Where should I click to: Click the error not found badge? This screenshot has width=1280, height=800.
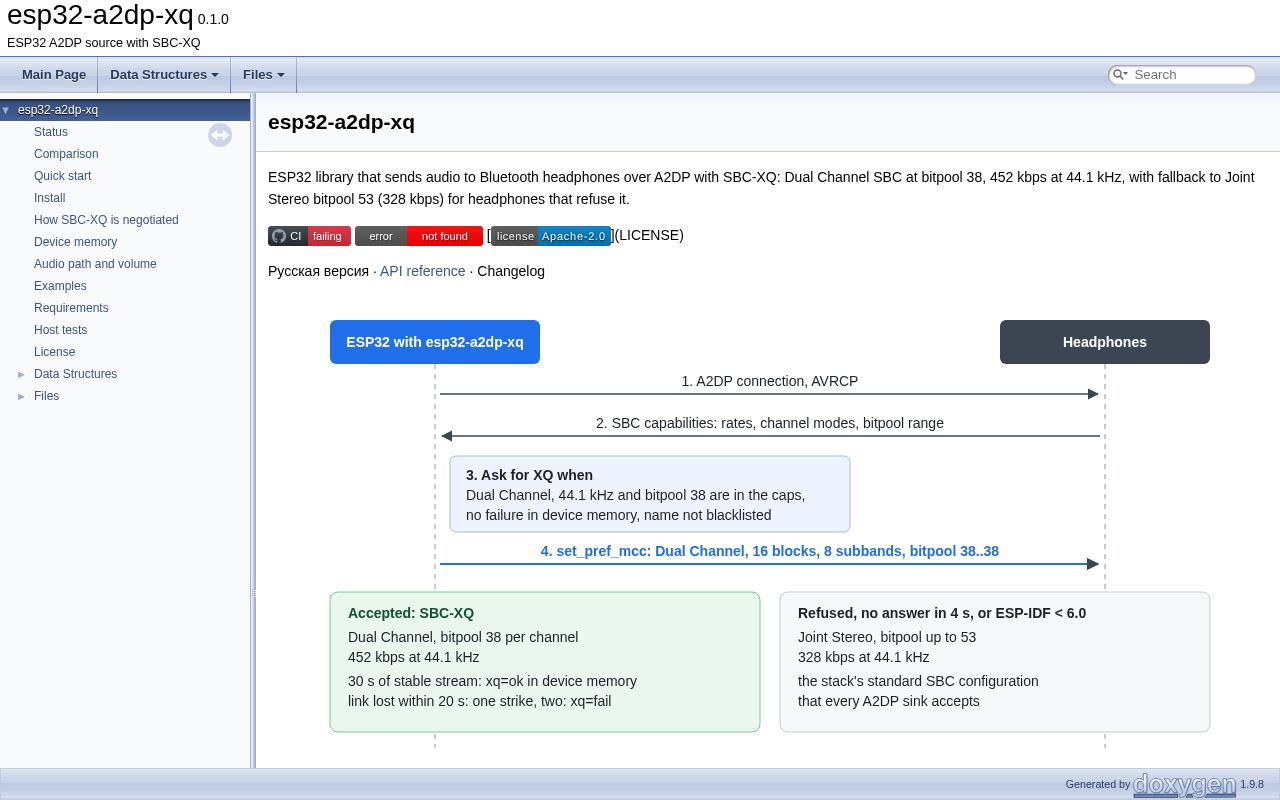(x=419, y=236)
